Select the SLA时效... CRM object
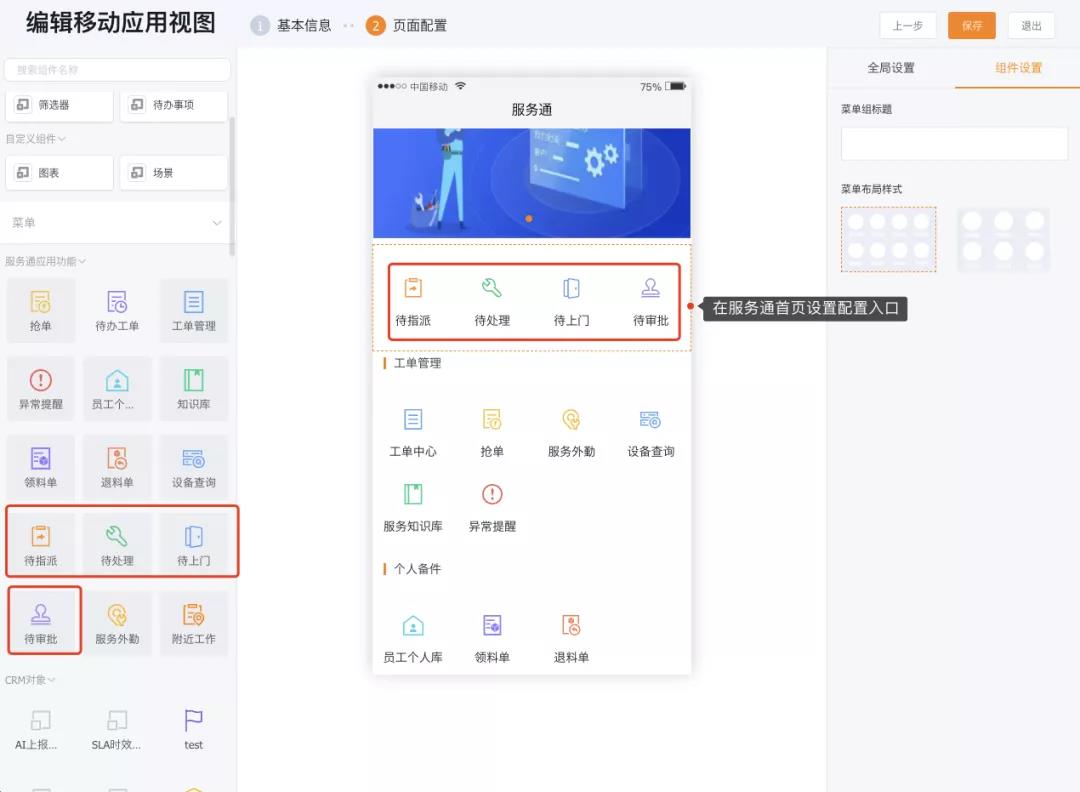The height and width of the screenshot is (792, 1080). [x=117, y=729]
